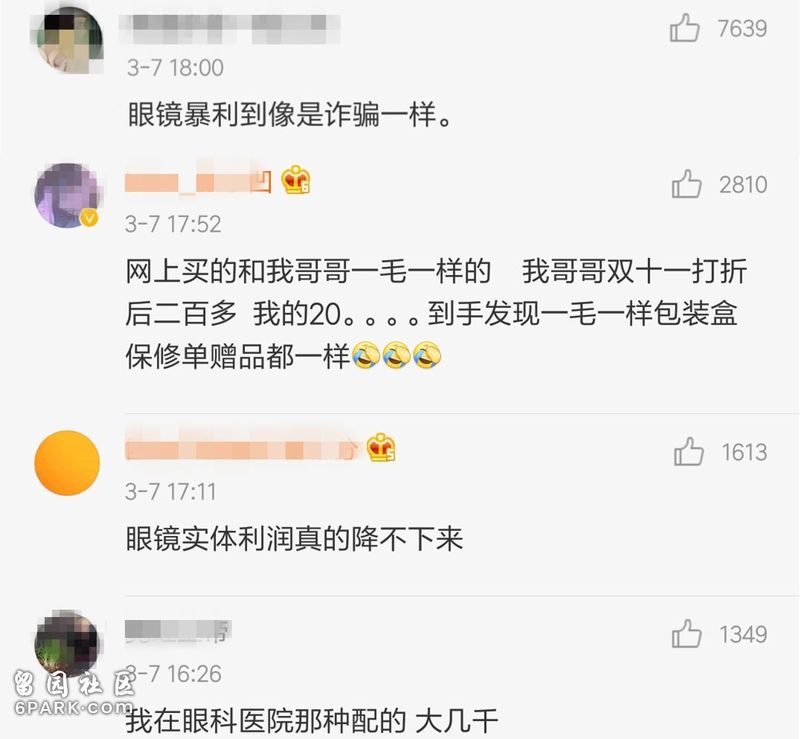Select comment starting '网上买的和我哥哥'
Image resolution: width=800 pixels, height=739 pixels.
(436, 313)
